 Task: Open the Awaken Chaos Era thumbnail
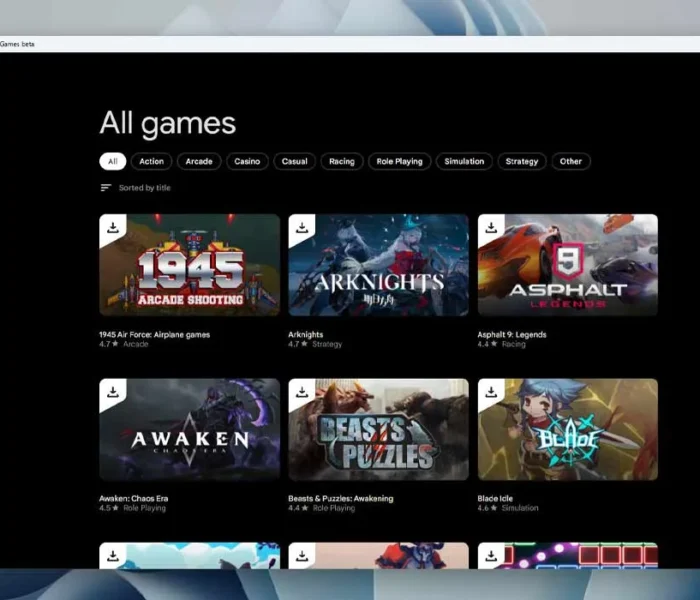point(189,429)
